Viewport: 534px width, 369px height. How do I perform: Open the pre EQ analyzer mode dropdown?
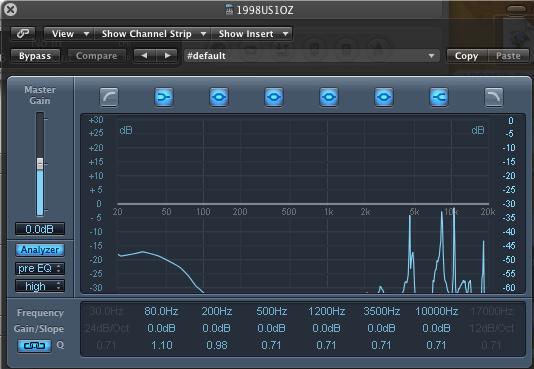click(40, 269)
